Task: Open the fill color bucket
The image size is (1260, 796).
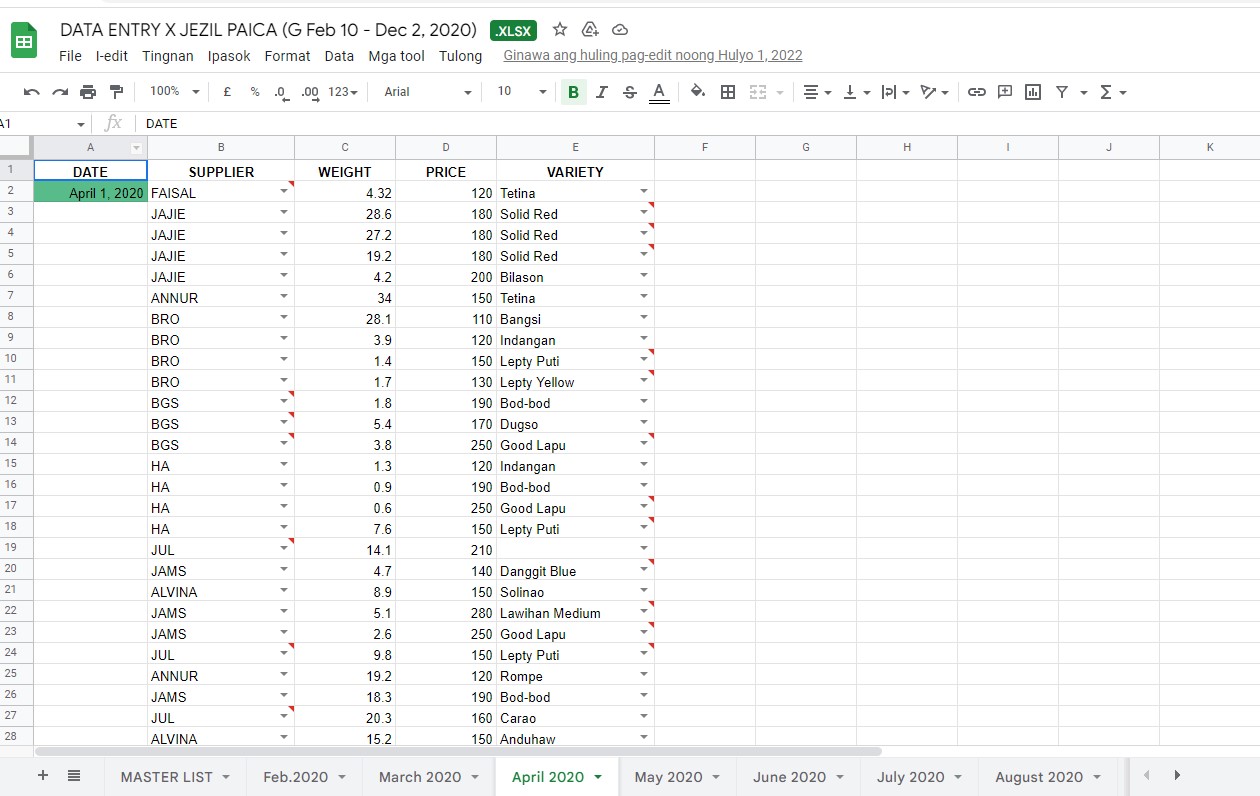Action: click(x=698, y=92)
